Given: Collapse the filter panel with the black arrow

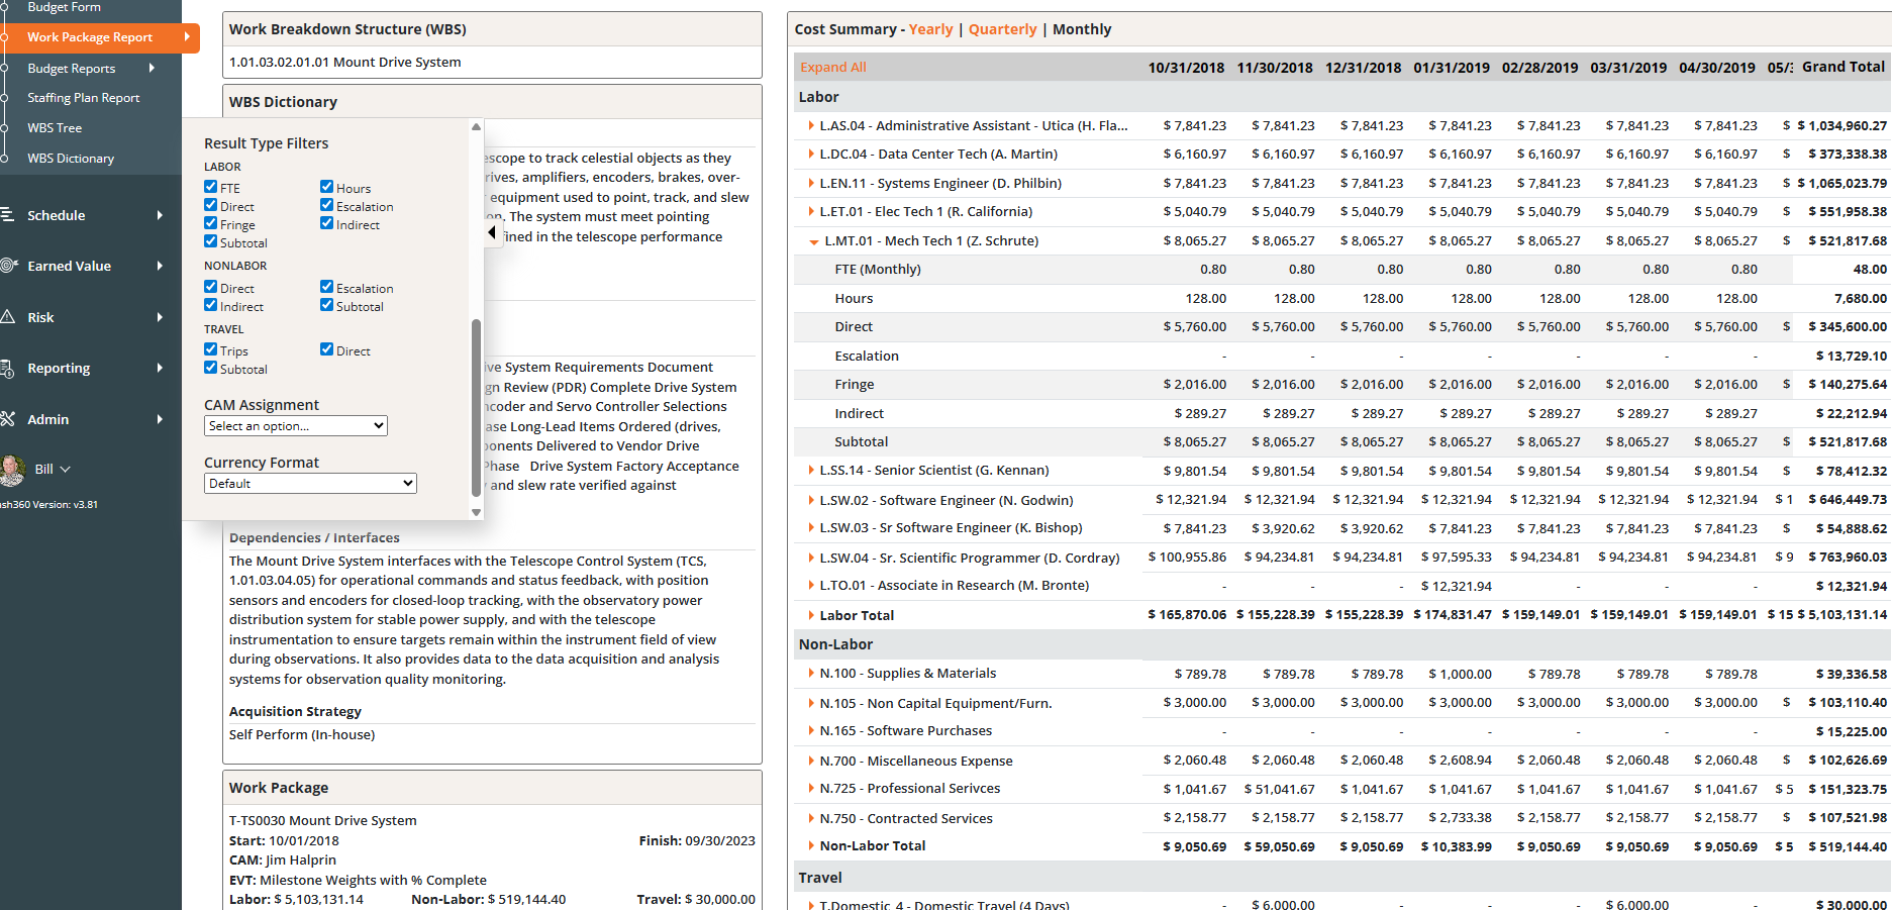Looking at the screenshot, I should pyautogui.click(x=492, y=232).
